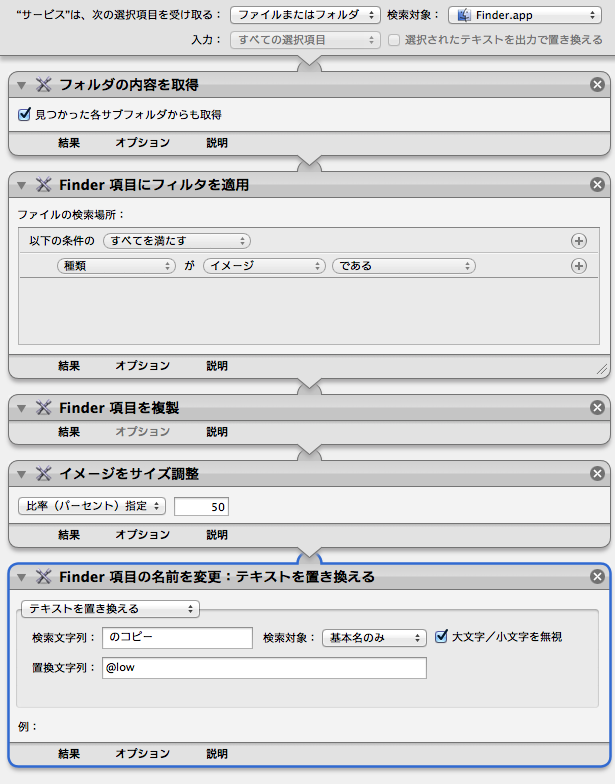
Task: Show 説明 of フォルダの内容を取得 action
Action: 217,143
